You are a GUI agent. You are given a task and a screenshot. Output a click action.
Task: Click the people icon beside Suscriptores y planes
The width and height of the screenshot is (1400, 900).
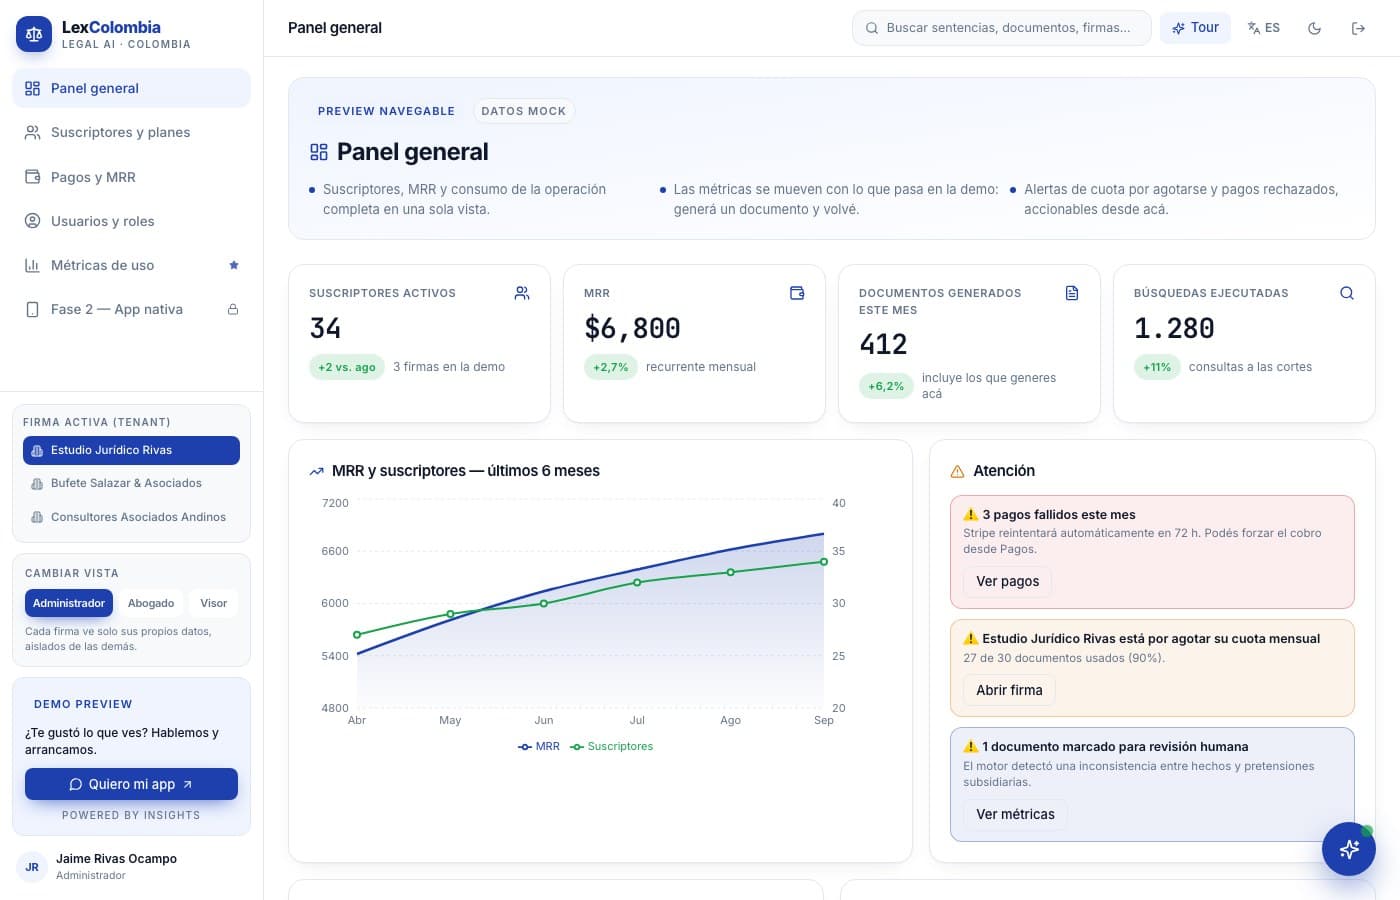click(32, 132)
